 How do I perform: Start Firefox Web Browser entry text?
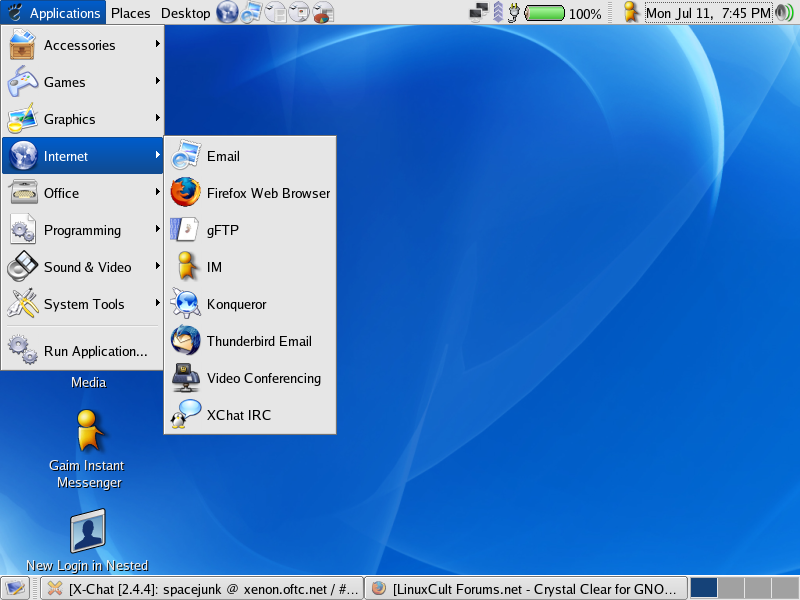pos(268,193)
